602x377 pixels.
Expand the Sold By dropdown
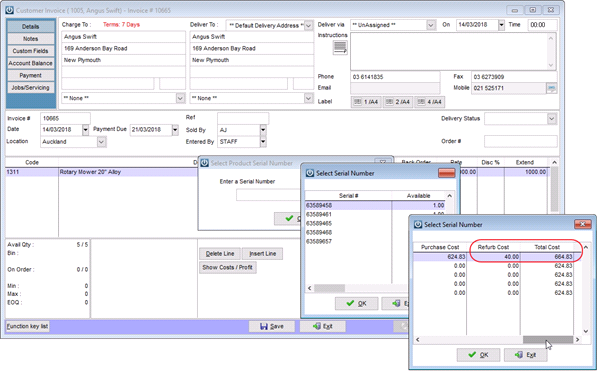coord(263,130)
